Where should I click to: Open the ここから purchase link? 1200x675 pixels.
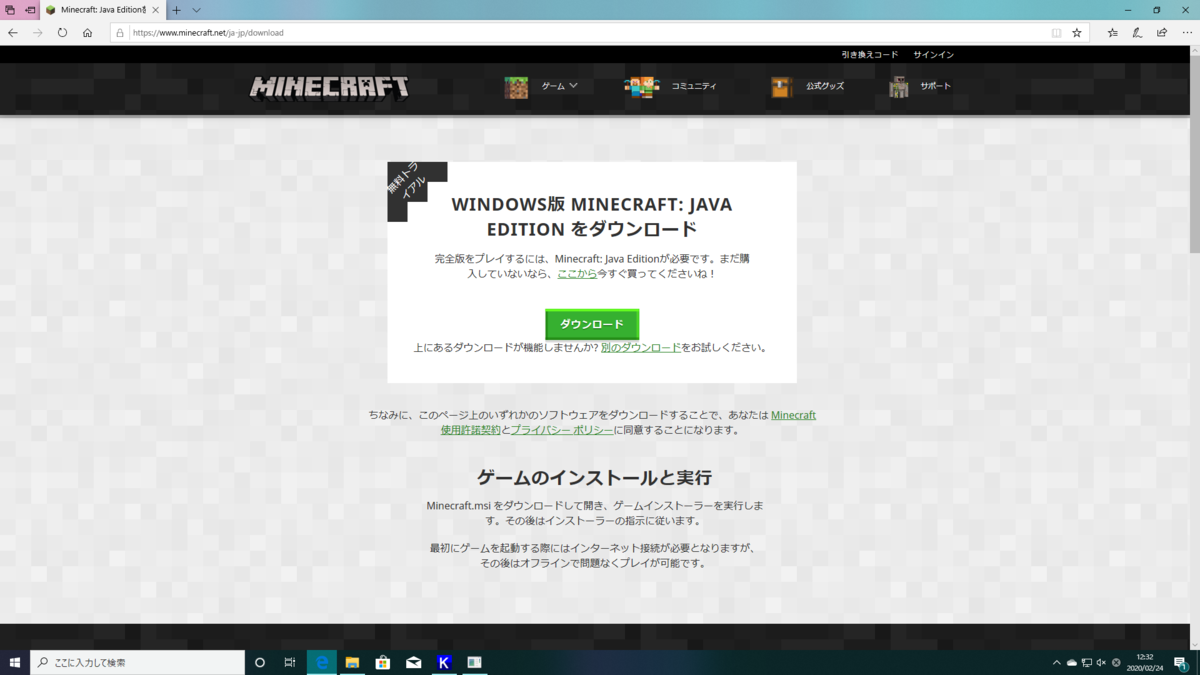[577, 273]
